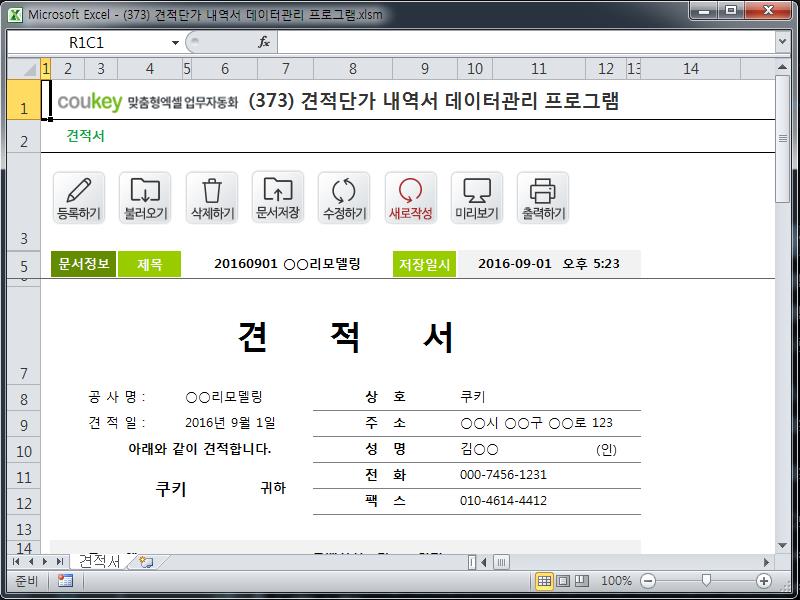
Task: Select column header 14
Action: tap(691, 69)
